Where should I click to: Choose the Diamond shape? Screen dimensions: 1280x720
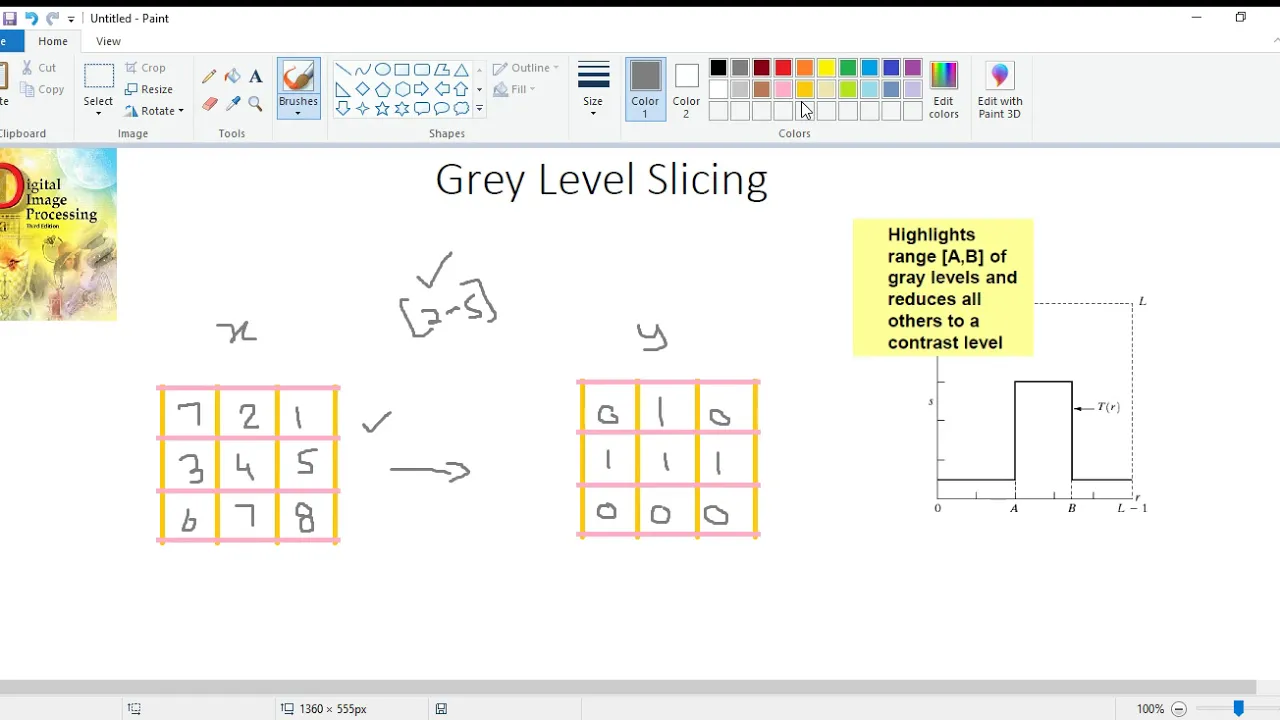[362, 89]
